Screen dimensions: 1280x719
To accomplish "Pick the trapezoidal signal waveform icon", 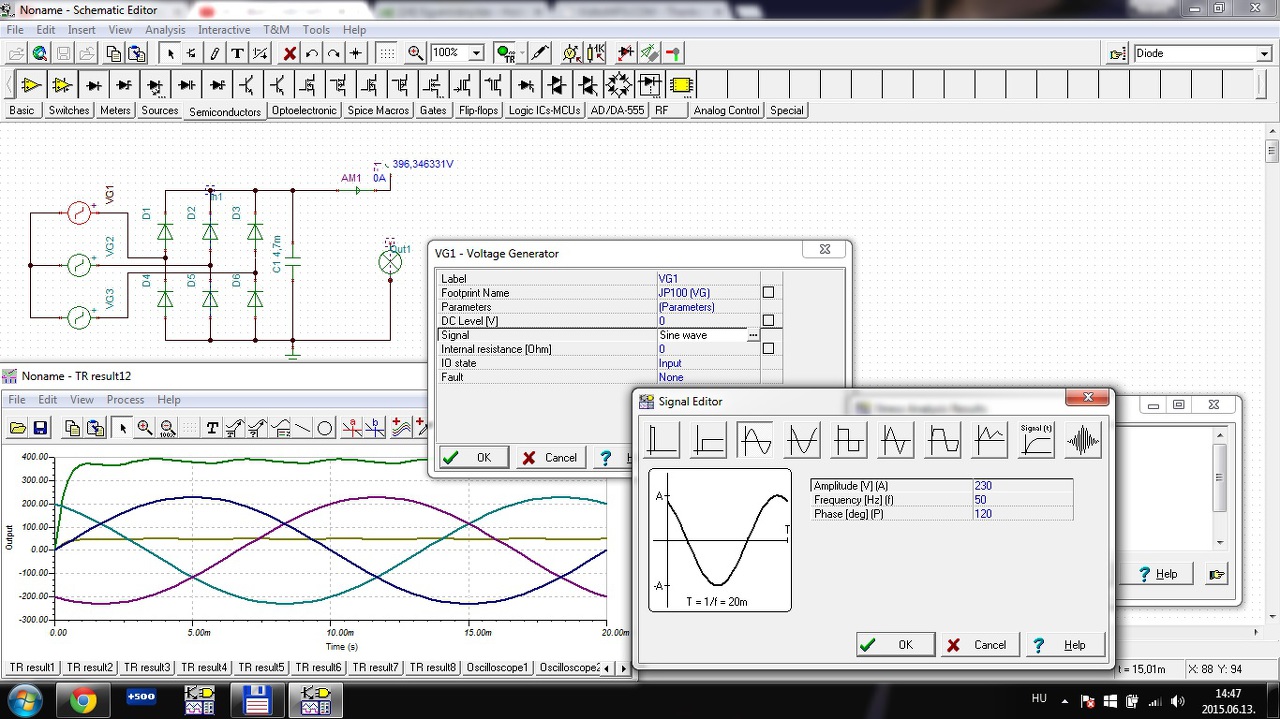I will (943, 440).
